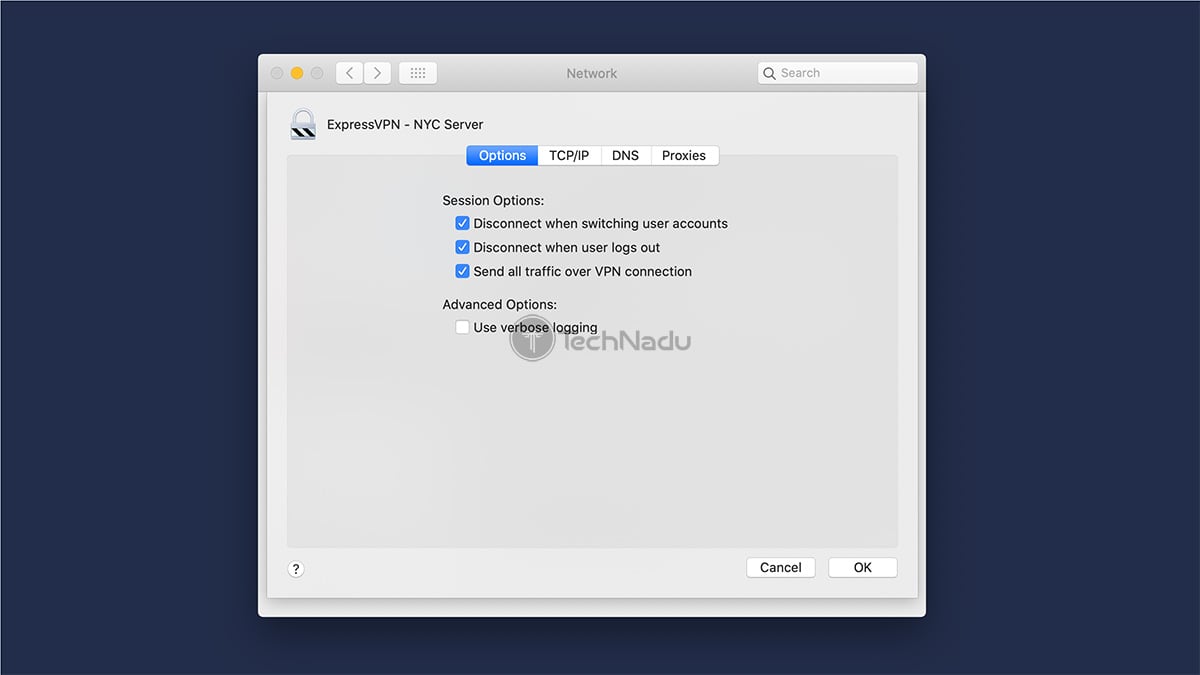Click the Session Options heading

pyautogui.click(x=494, y=201)
